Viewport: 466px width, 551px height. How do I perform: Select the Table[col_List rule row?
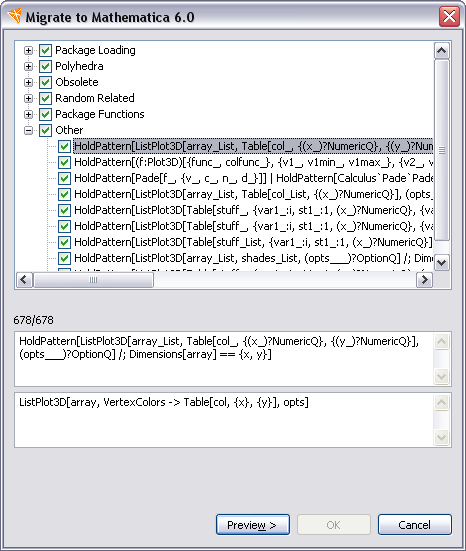[253, 194]
